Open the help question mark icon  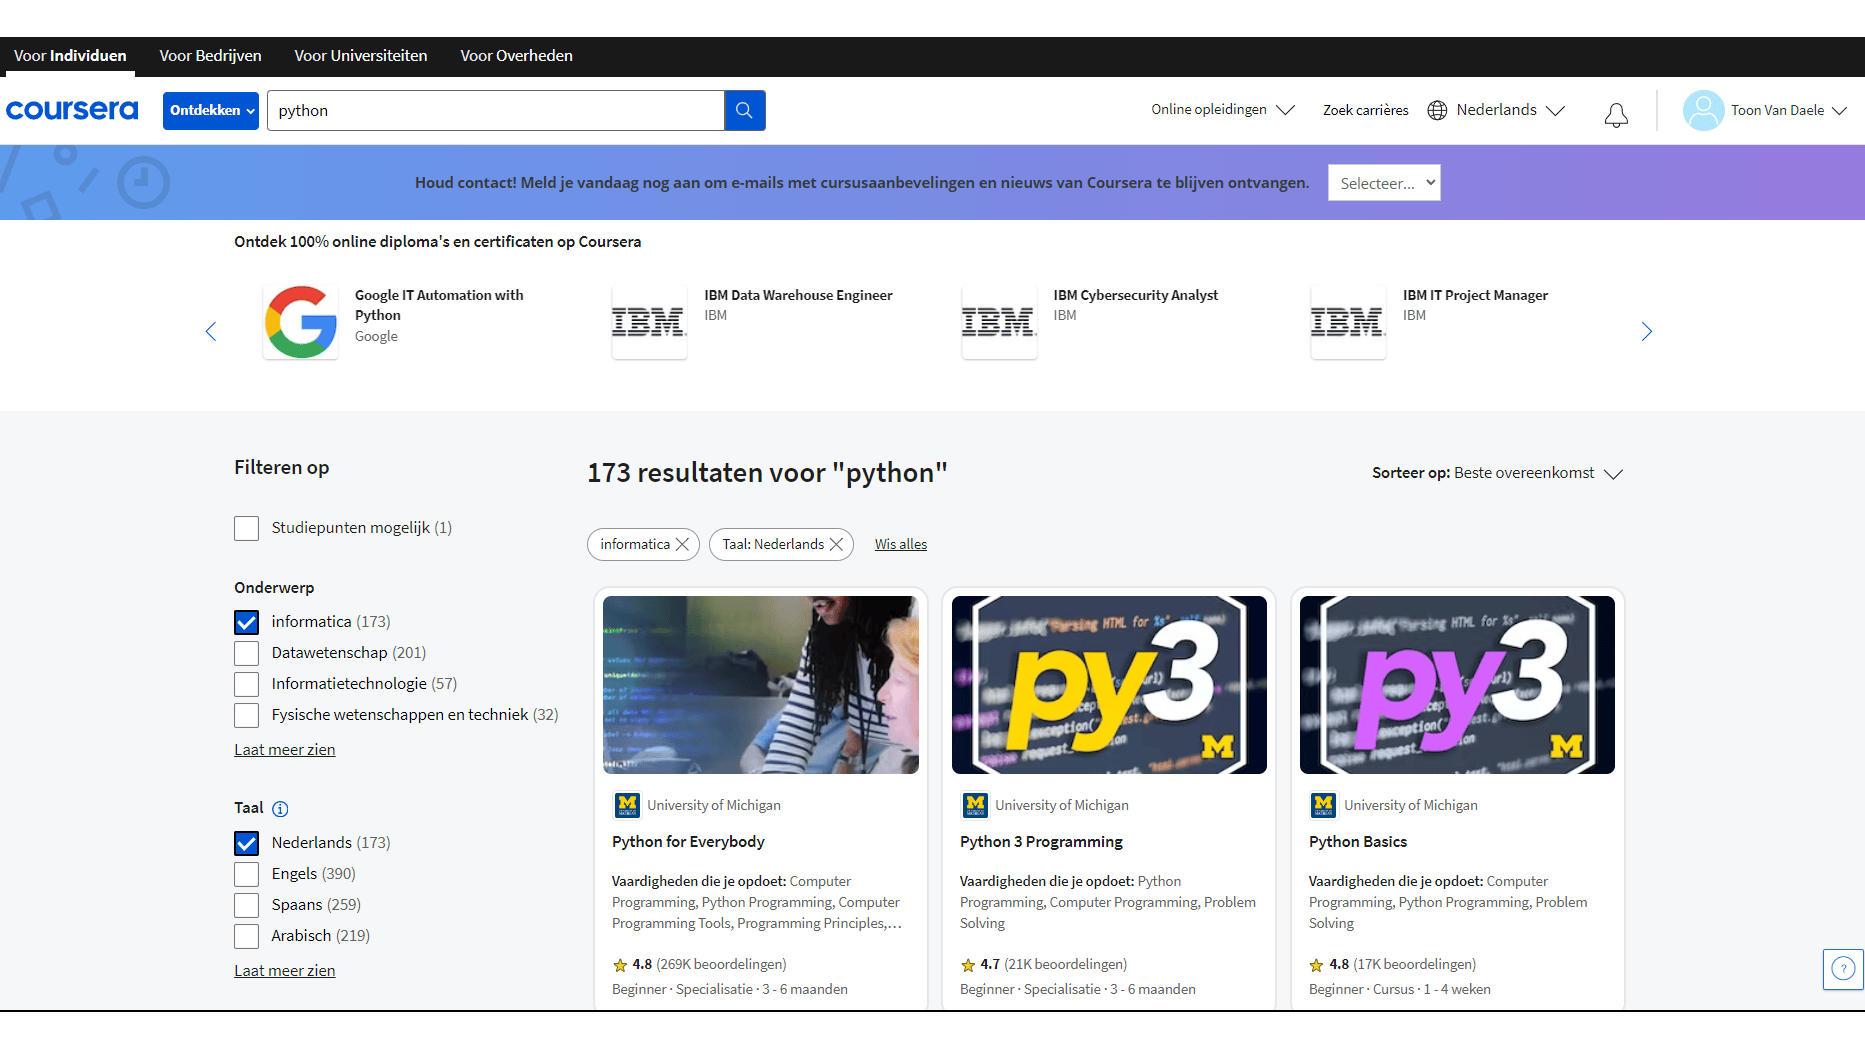[x=1843, y=968]
